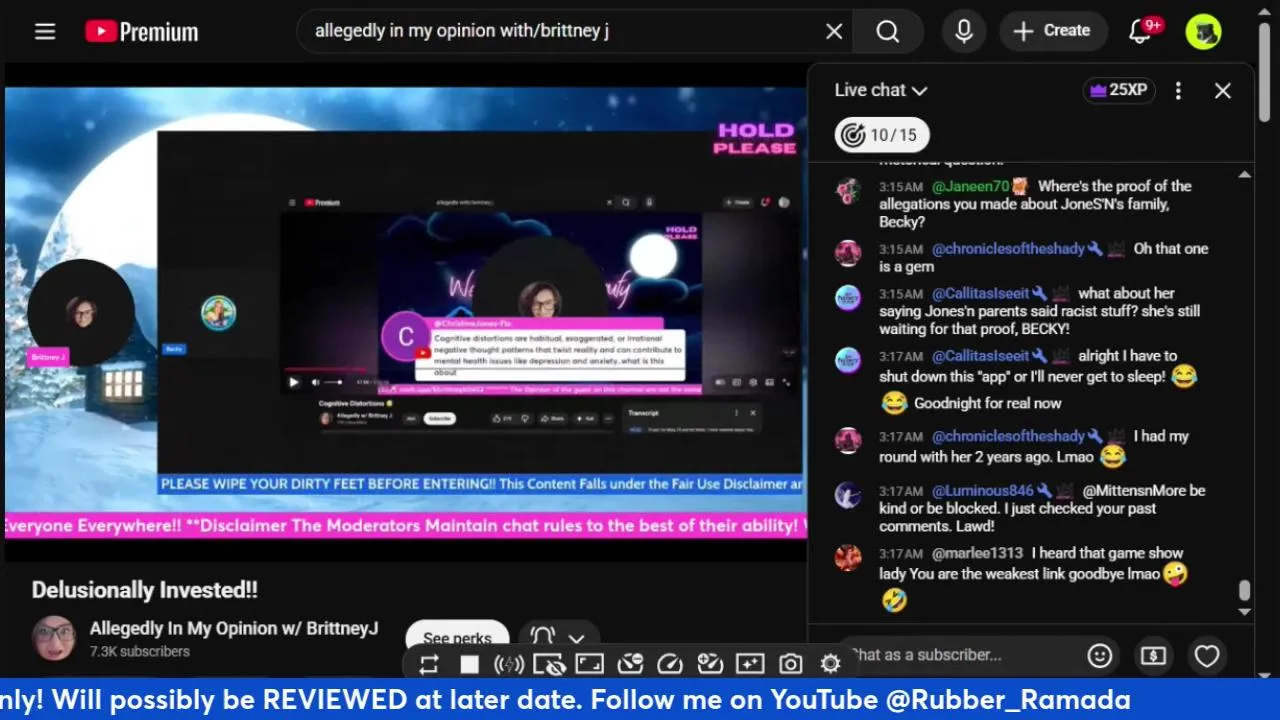Screen dimensions: 1280x720
Task: Click the avatar beside @Luminous846's message
Action: (x=848, y=496)
